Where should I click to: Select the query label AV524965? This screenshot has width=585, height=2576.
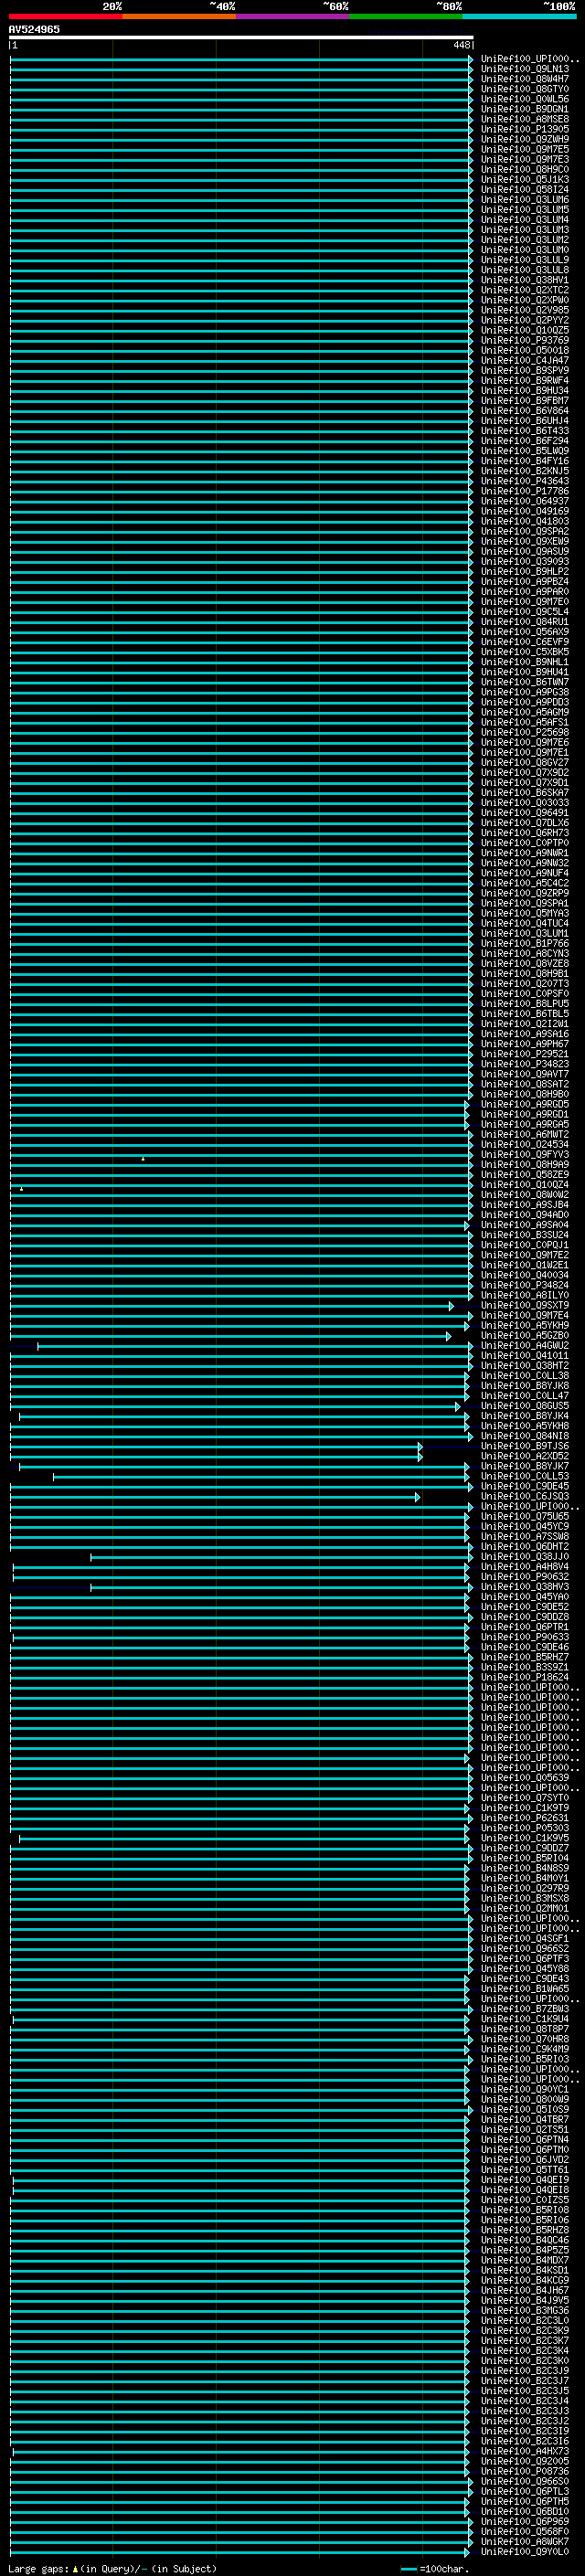coord(34,29)
